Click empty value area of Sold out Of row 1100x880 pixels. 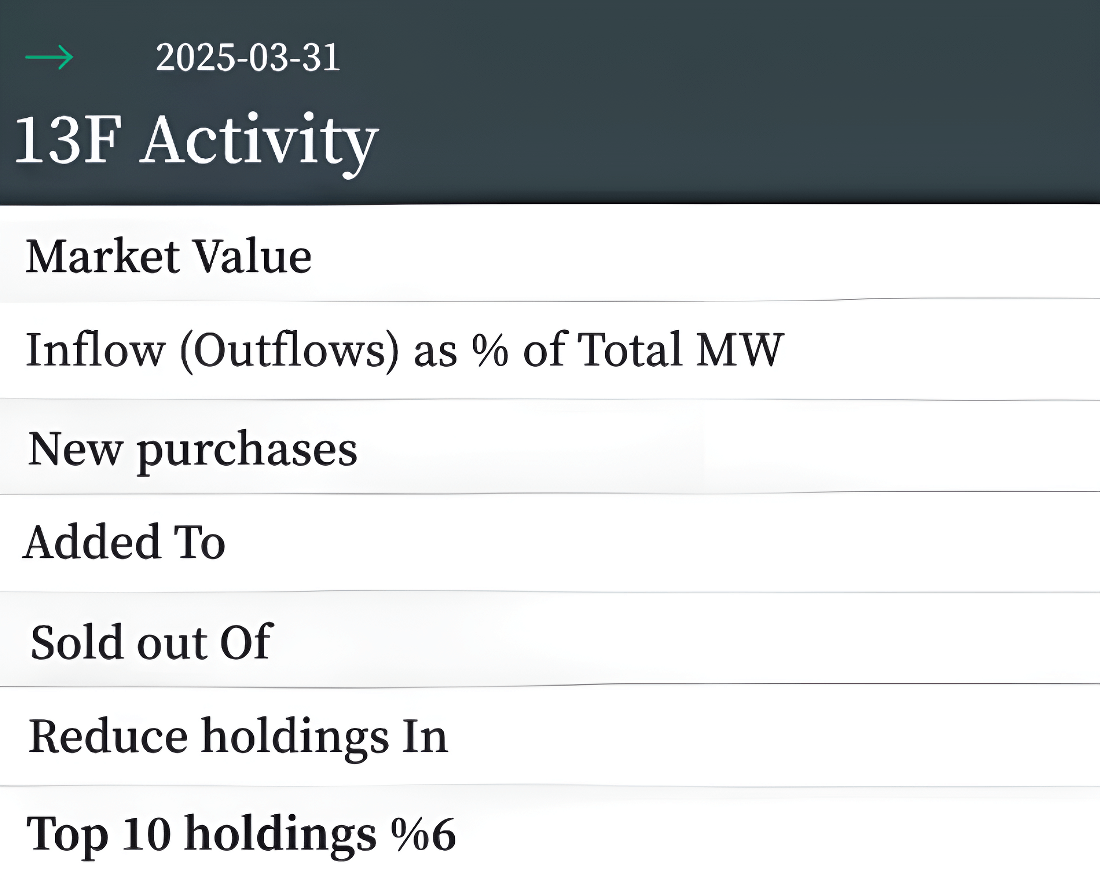coord(686,640)
